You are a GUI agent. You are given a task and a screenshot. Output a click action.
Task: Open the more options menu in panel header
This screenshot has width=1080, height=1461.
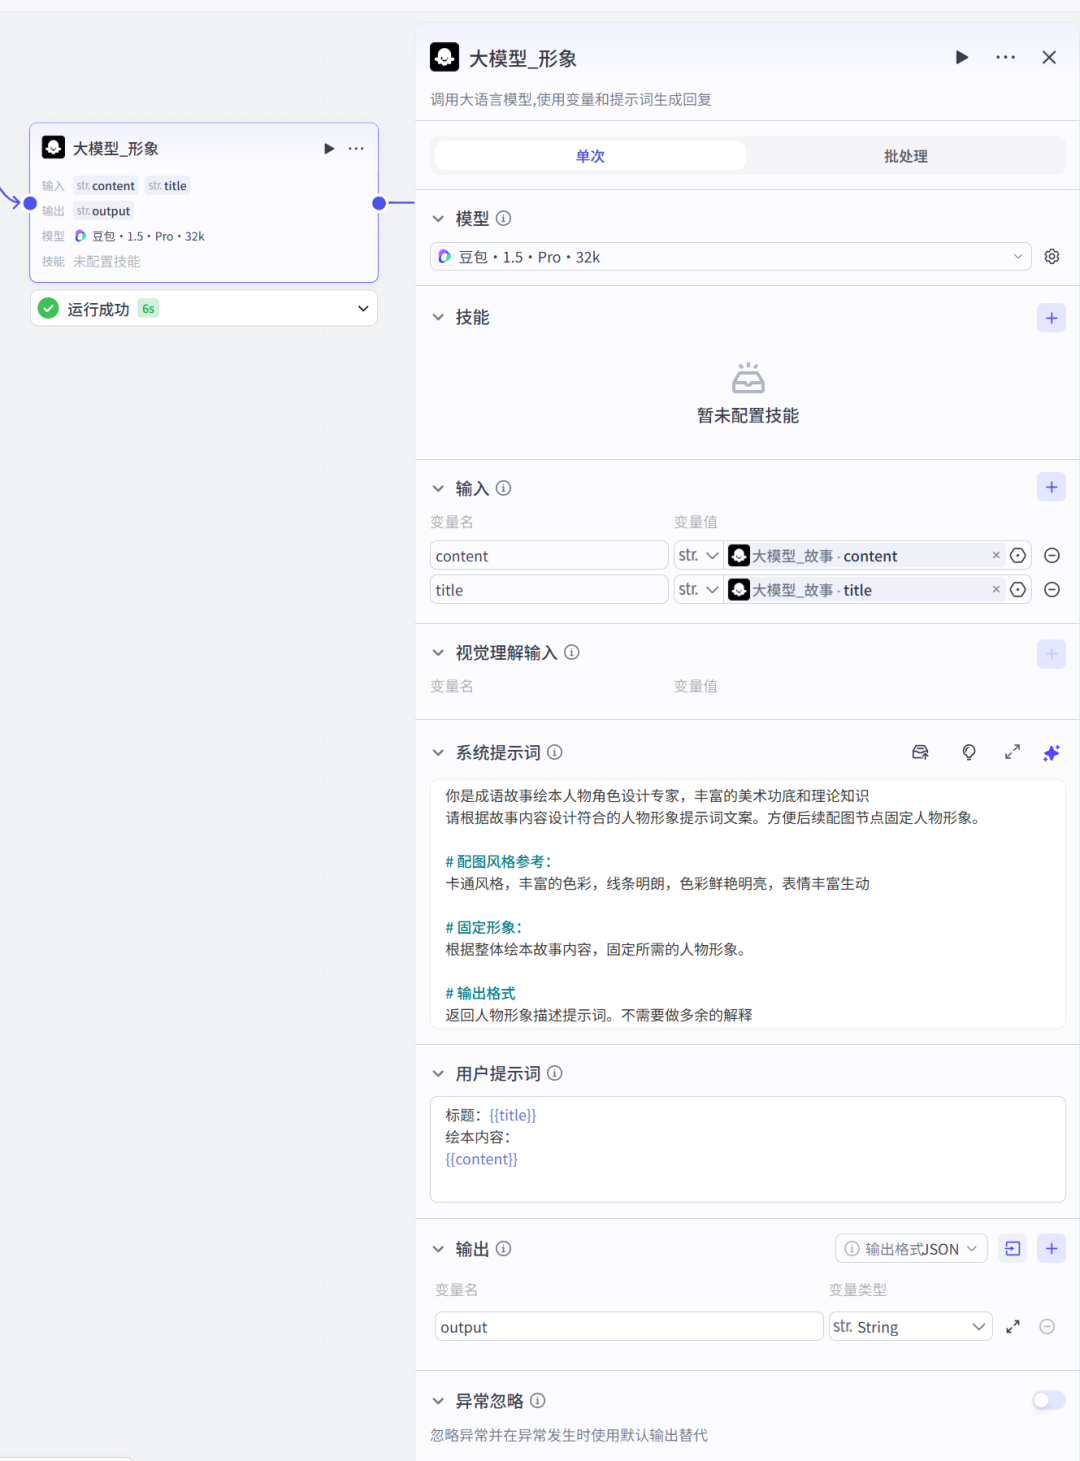pyautogui.click(x=1005, y=57)
